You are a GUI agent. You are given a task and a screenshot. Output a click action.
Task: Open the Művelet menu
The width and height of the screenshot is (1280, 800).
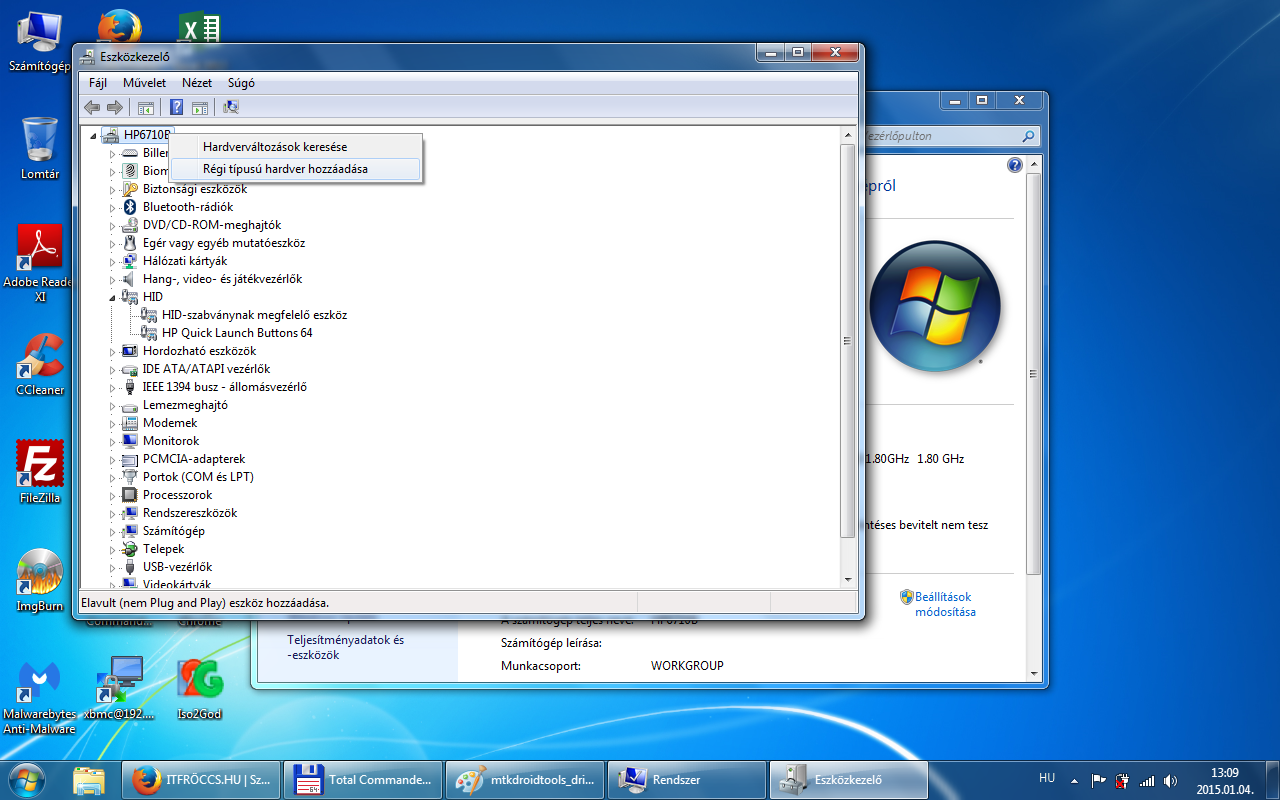click(144, 83)
